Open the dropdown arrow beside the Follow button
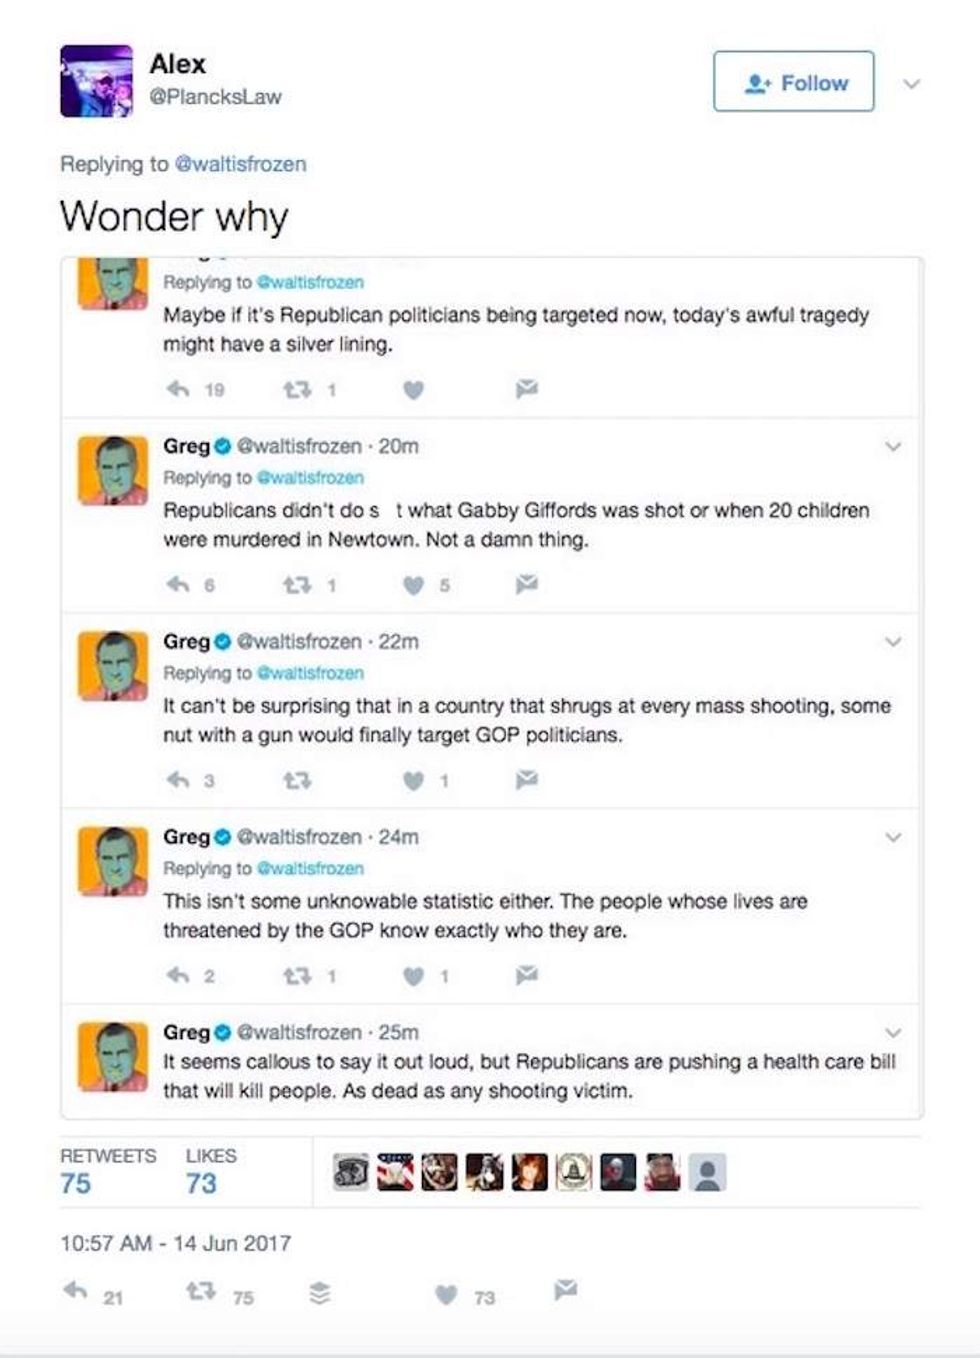This screenshot has height=1358, width=980. (911, 84)
